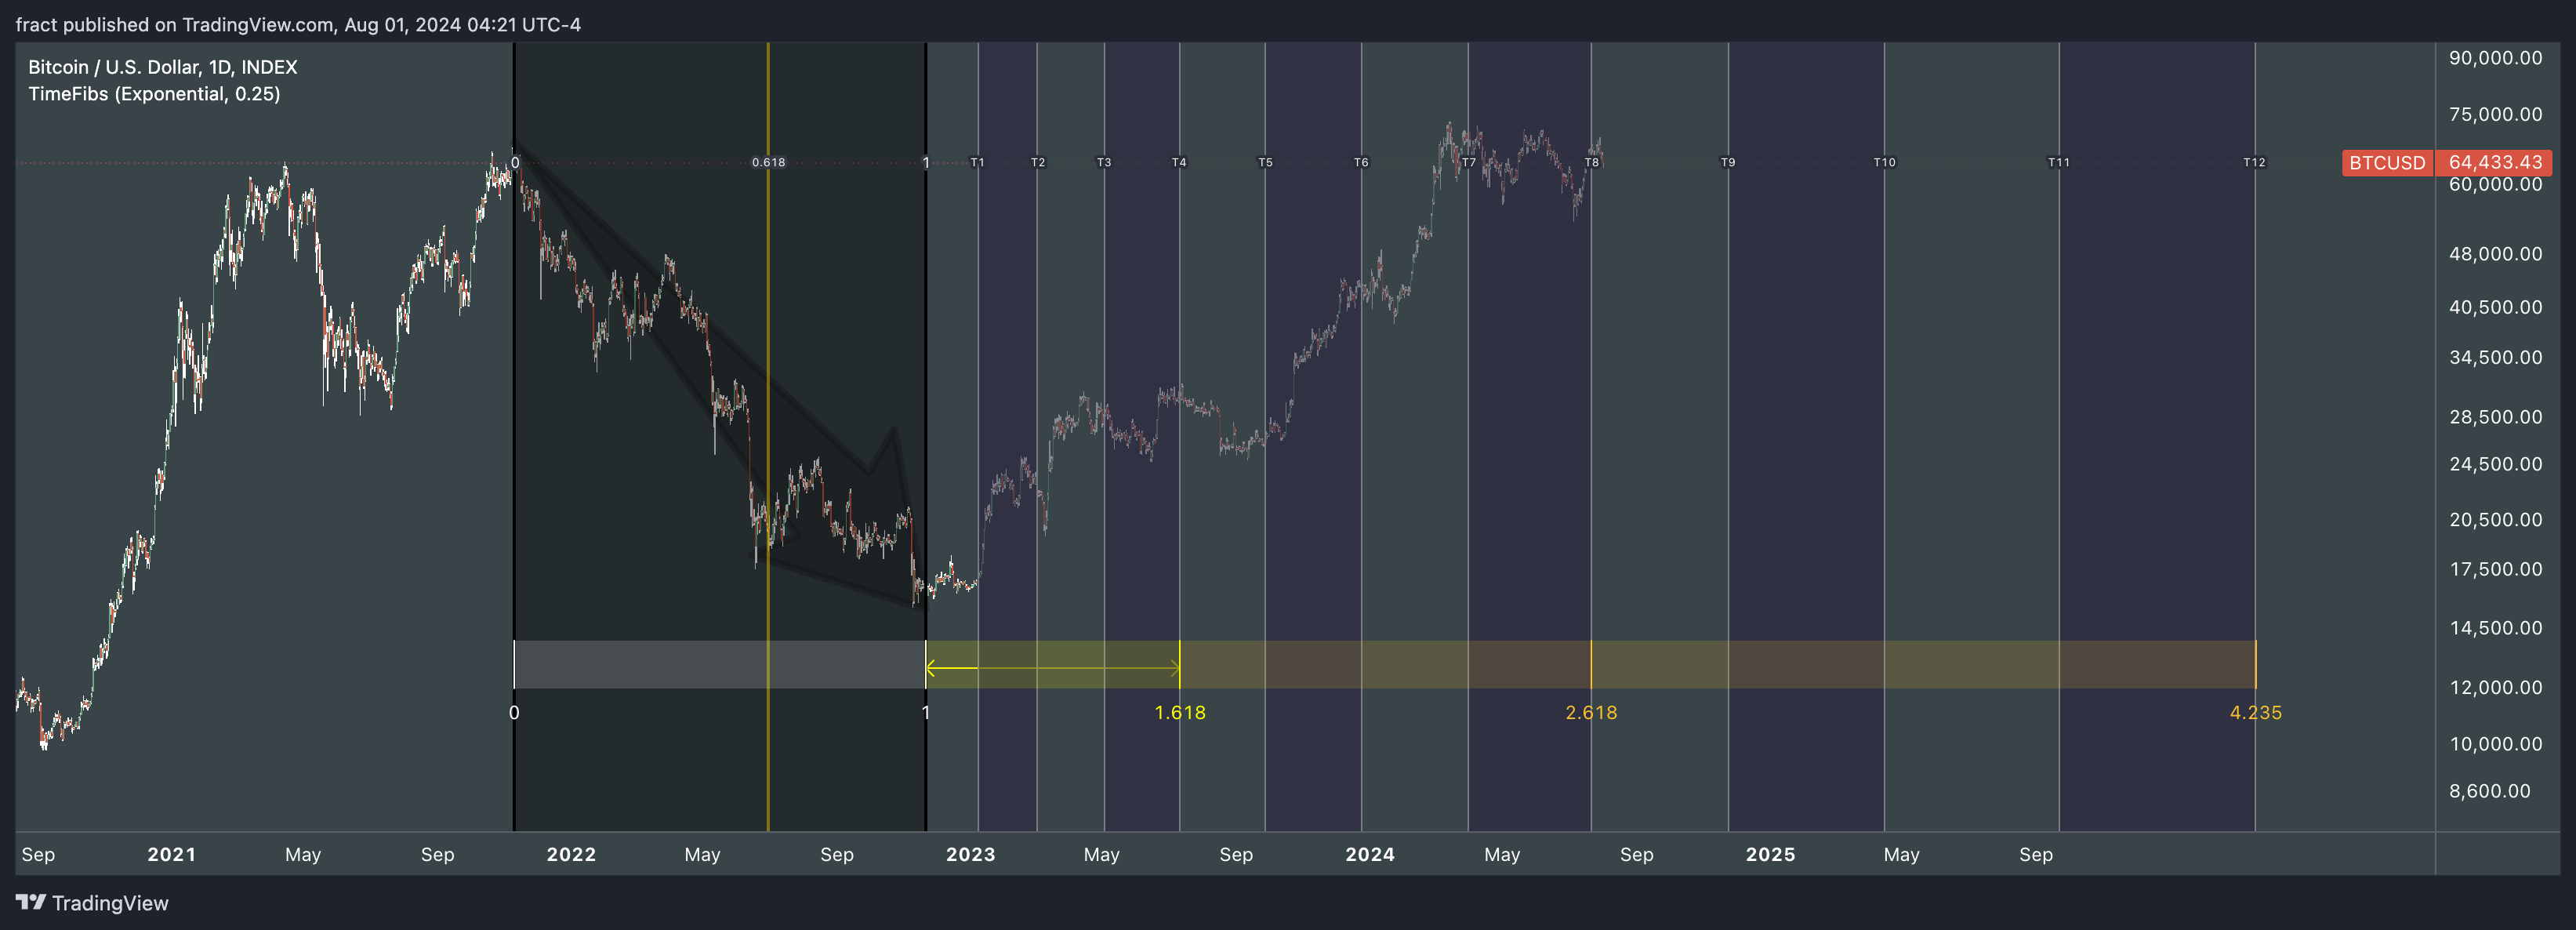The height and width of the screenshot is (930, 2576).
Task: Click the 14,500.00 price axis label
Action: pos(2495,628)
